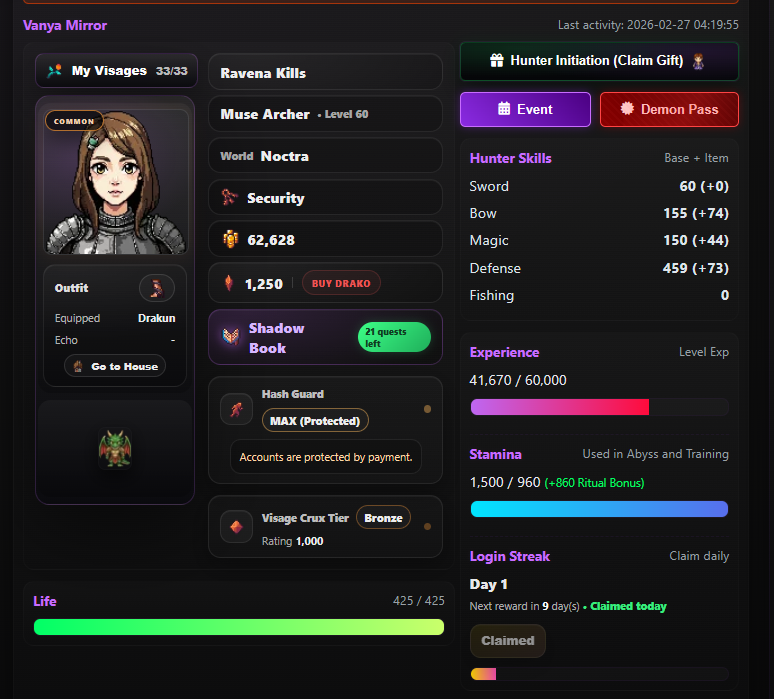The image size is (774, 699).
Task: Click the character portrait avatar
Action: click(115, 180)
